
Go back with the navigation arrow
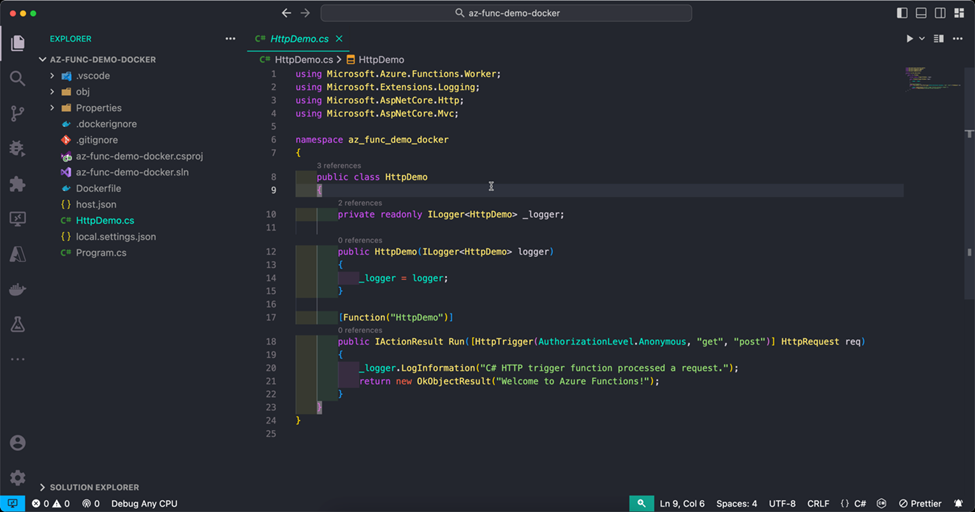point(286,13)
